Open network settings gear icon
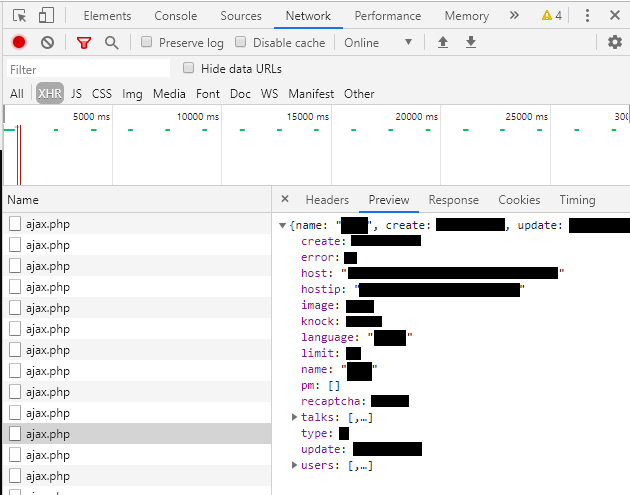The height and width of the screenshot is (495, 630). (x=614, y=42)
